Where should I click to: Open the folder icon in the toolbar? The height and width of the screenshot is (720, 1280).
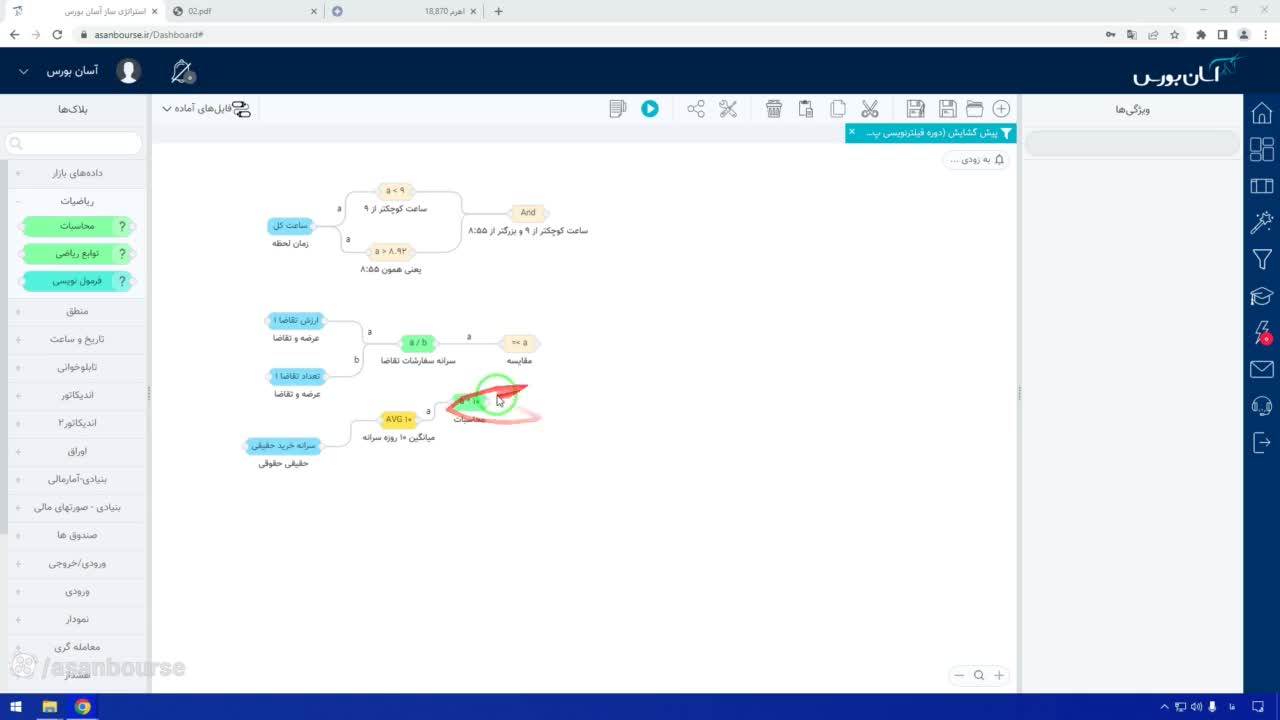tap(974, 108)
